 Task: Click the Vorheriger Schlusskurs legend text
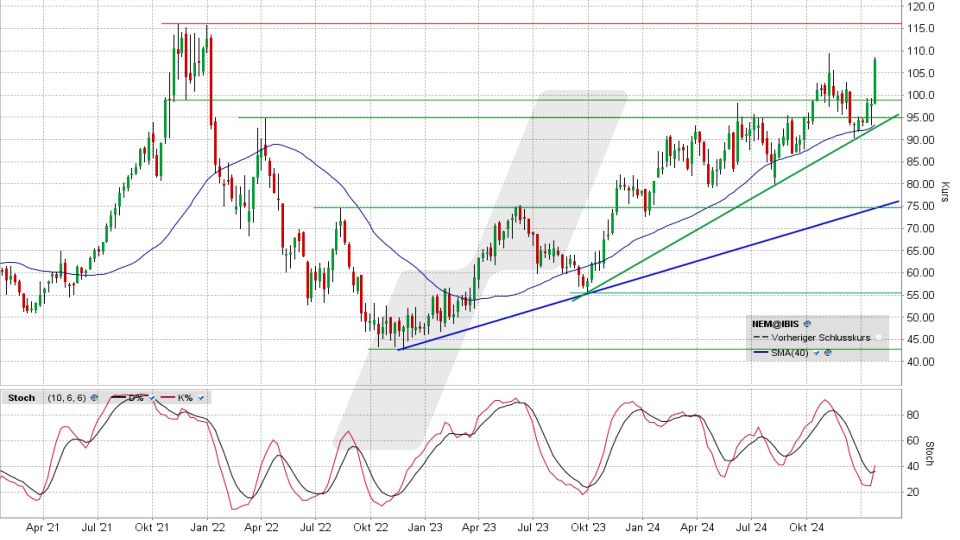(x=820, y=337)
